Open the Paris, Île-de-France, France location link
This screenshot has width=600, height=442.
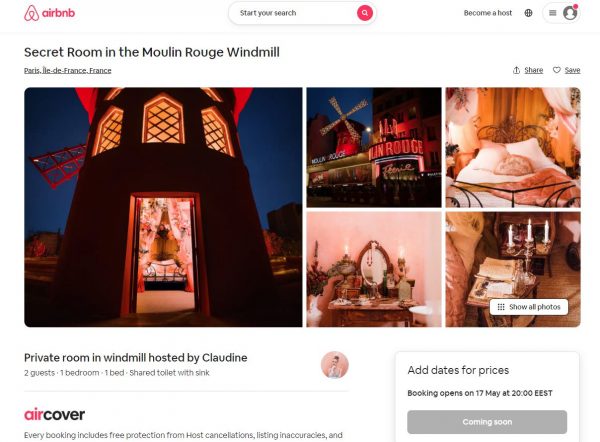[68, 70]
